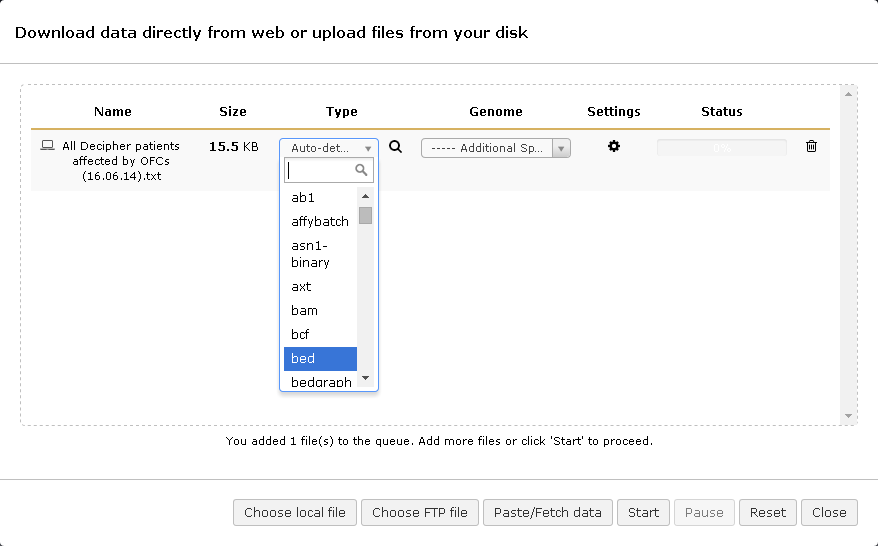Select 'bed' from the type list

pyautogui.click(x=320, y=359)
